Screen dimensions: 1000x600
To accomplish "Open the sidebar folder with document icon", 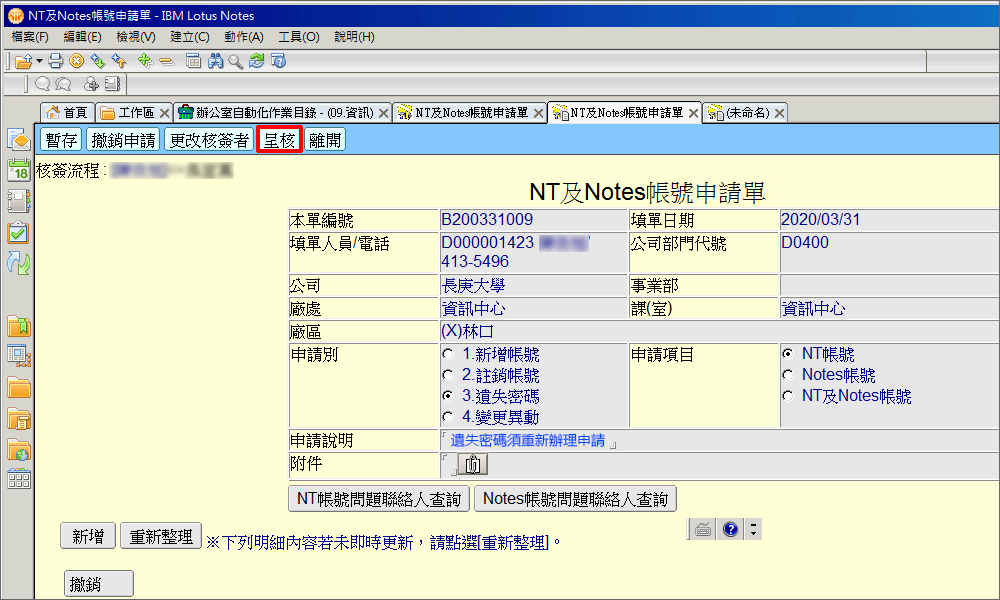I will coord(18,418).
